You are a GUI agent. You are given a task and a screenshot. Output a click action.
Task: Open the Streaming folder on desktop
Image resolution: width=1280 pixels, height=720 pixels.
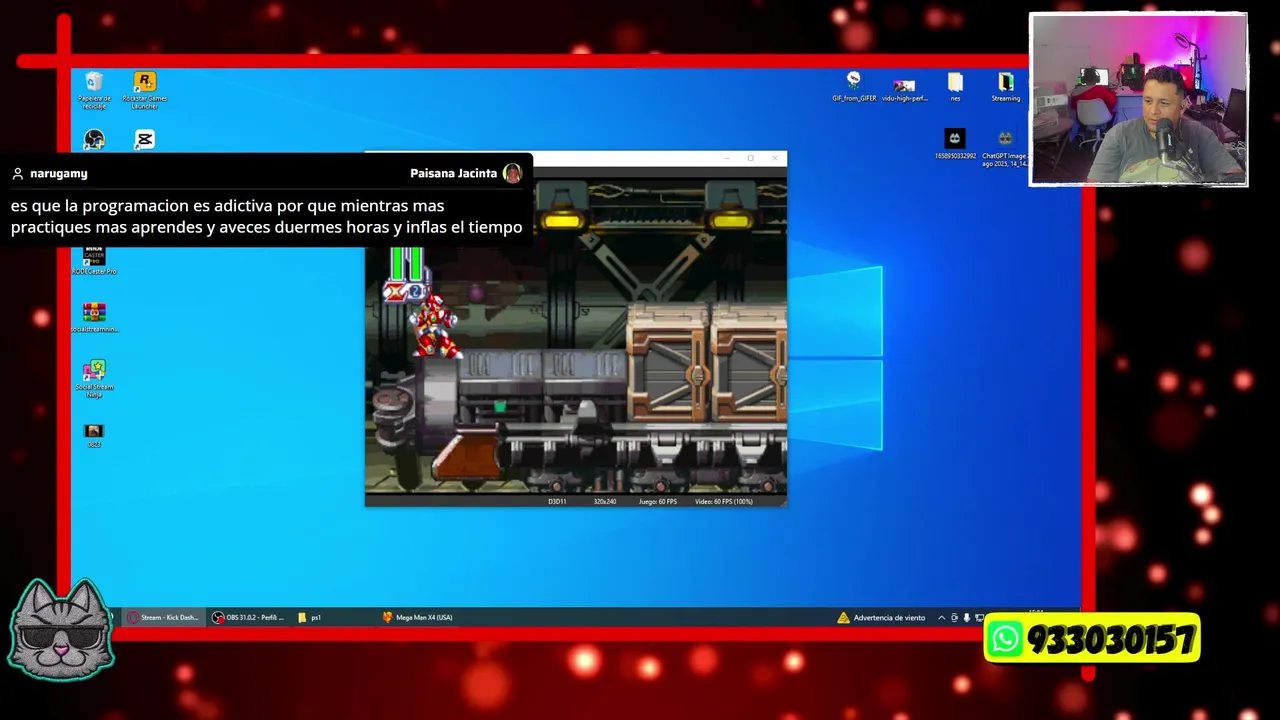coord(1006,87)
